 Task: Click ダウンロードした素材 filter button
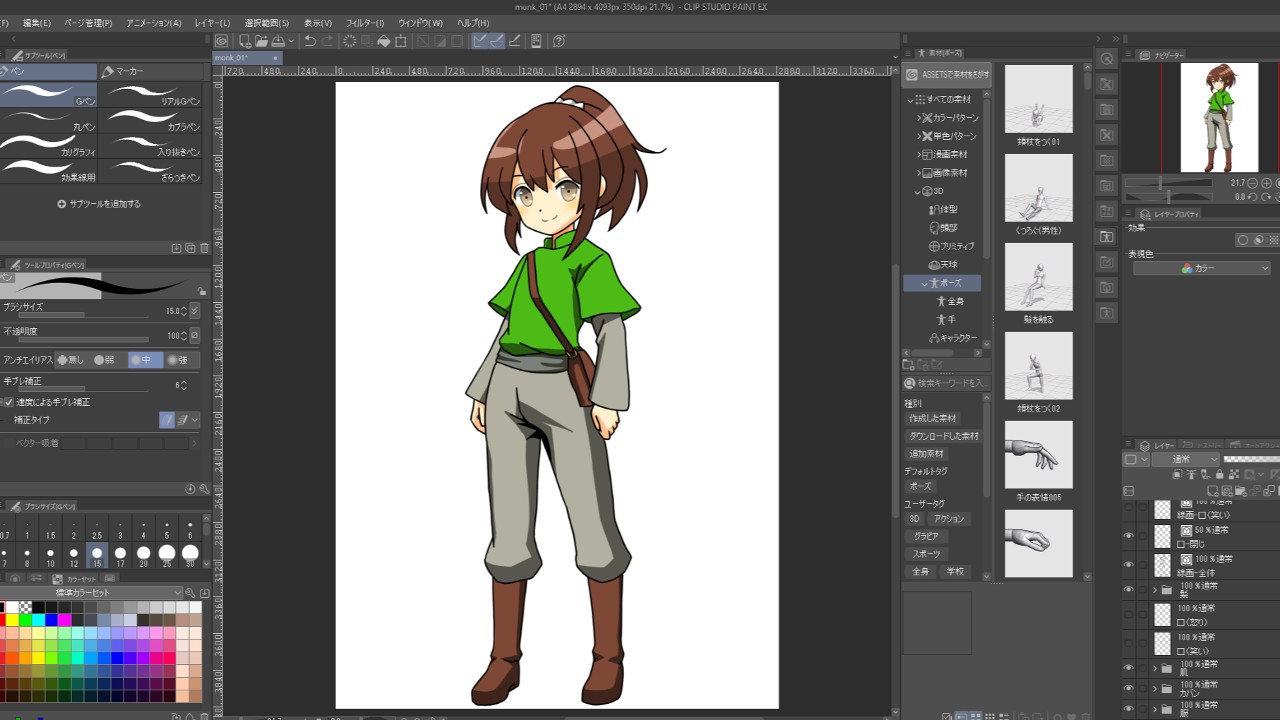click(x=943, y=436)
